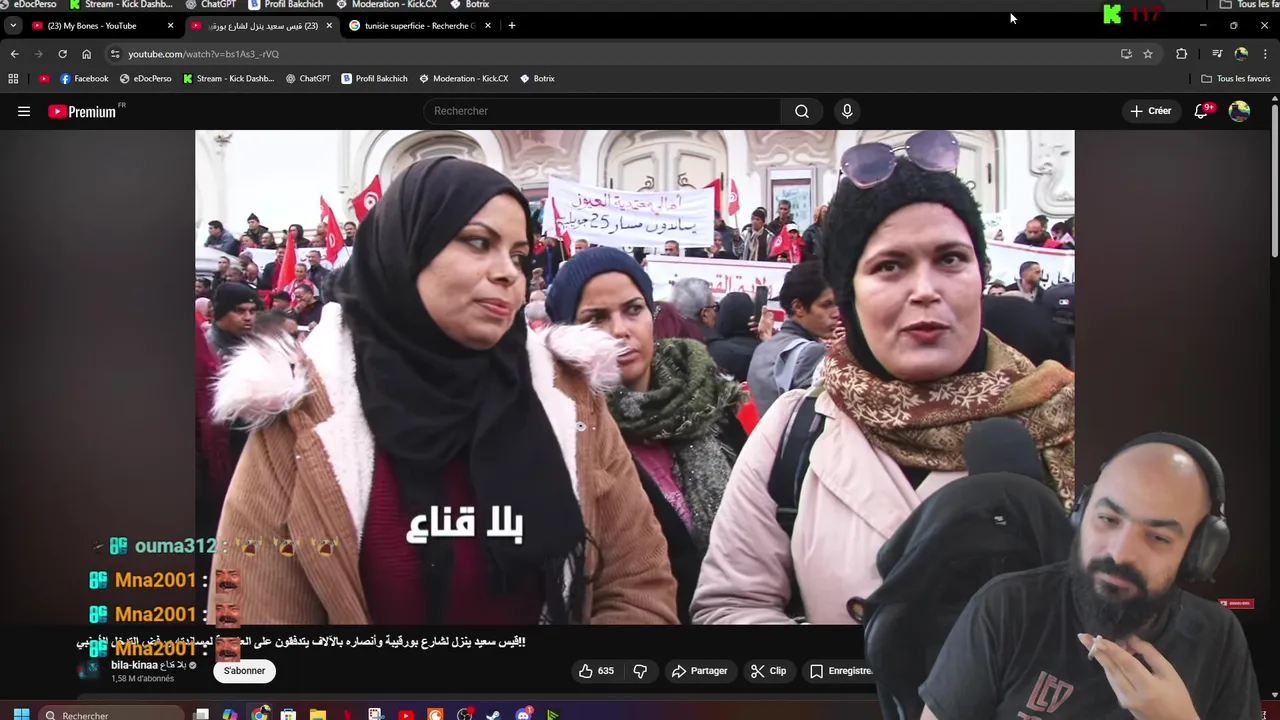Viewport: 1280px width, 720px height.
Task: Open the eDocPerso bookmark
Action: click(146, 78)
